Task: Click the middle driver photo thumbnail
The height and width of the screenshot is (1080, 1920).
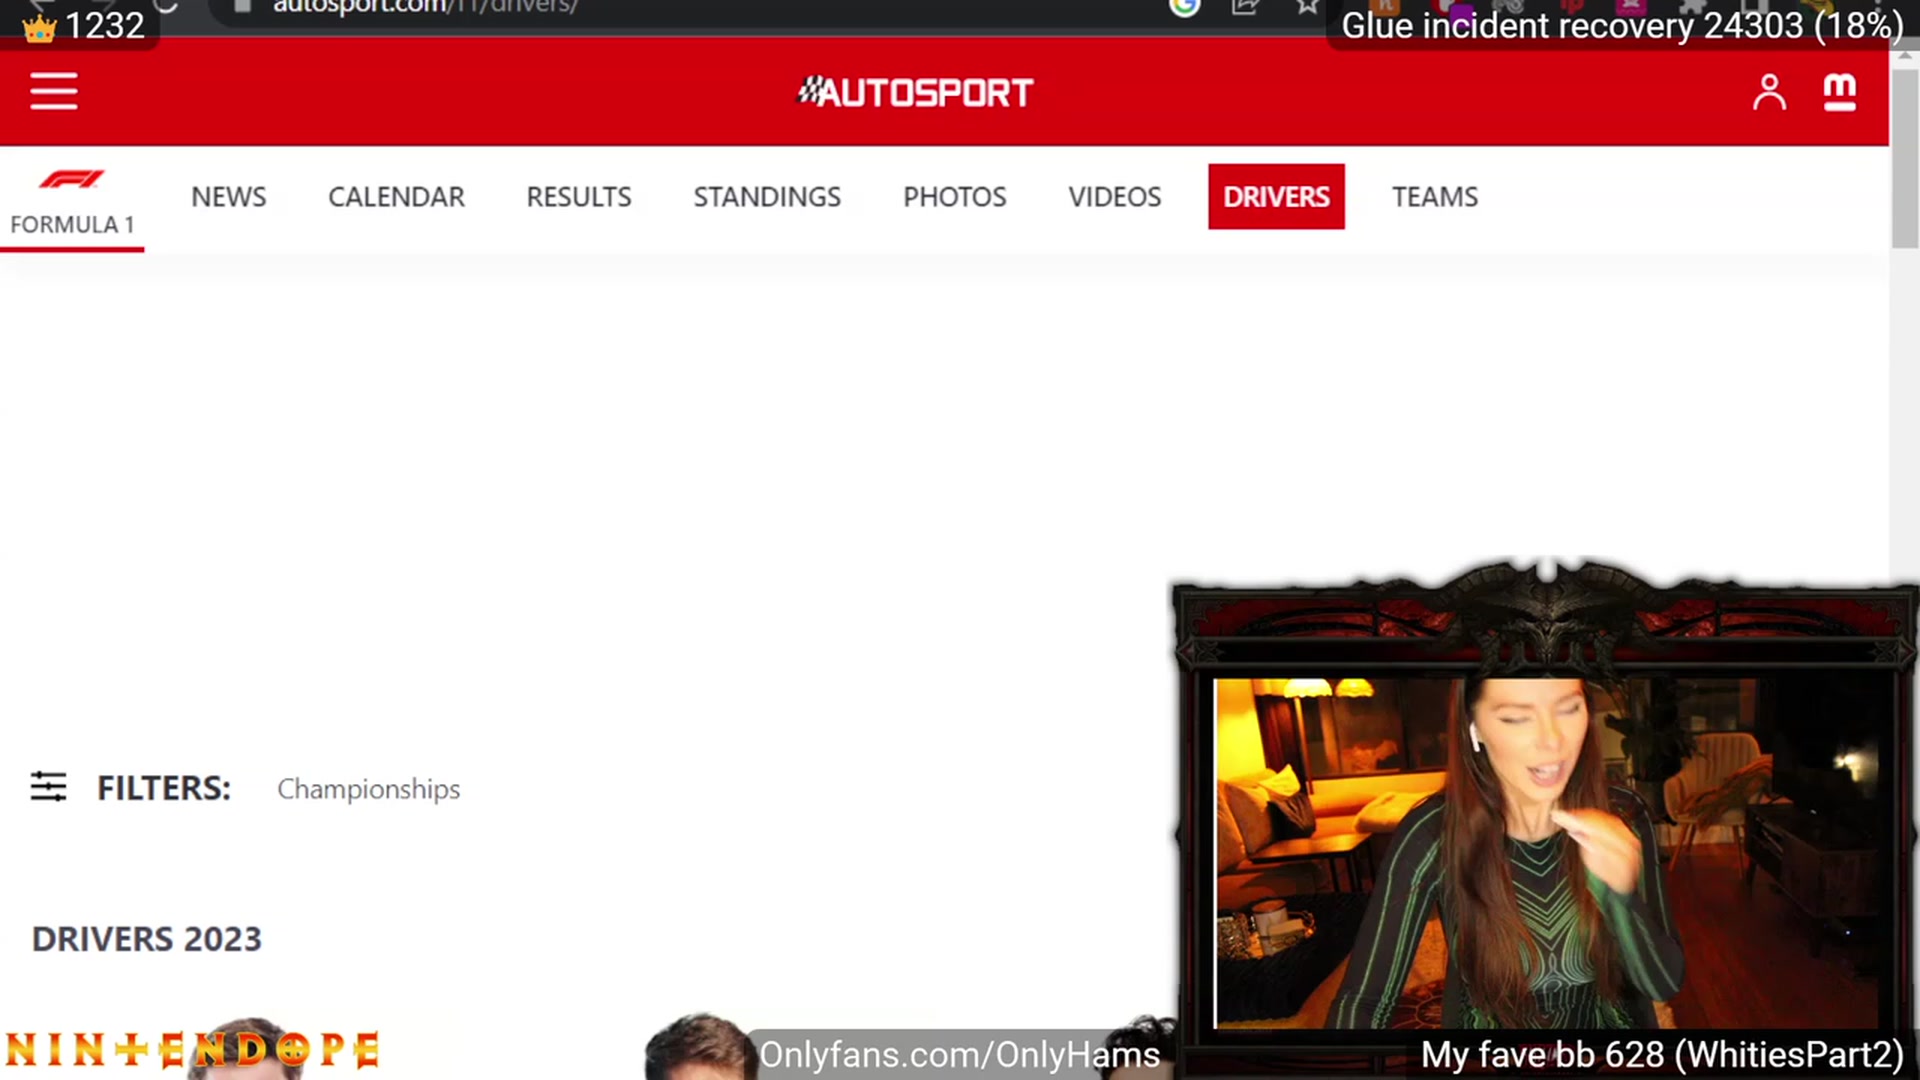Action: [700, 1047]
